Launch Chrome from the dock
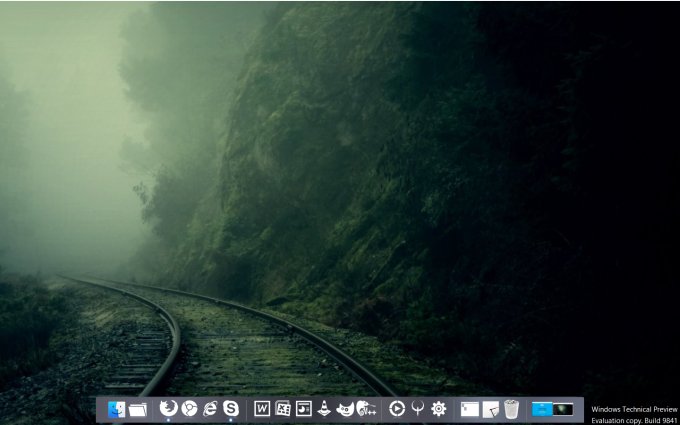Viewport: 680px width, 425px height. click(189, 409)
